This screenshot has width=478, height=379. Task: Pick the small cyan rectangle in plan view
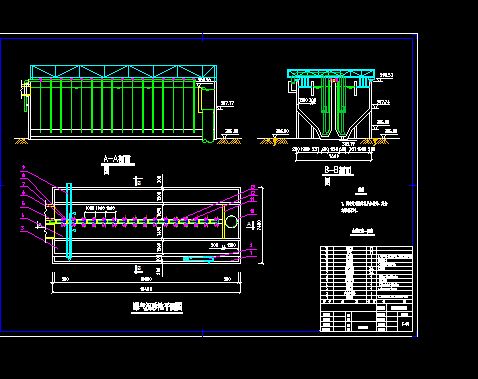pyautogui.click(x=199, y=259)
